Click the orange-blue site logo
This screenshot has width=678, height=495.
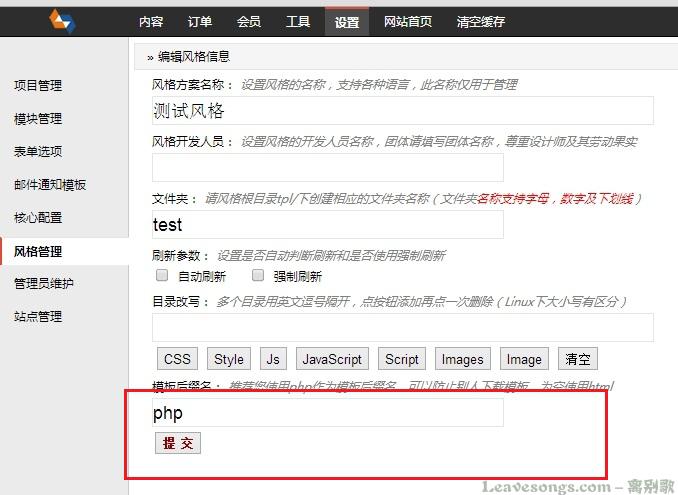click(x=62, y=21)
